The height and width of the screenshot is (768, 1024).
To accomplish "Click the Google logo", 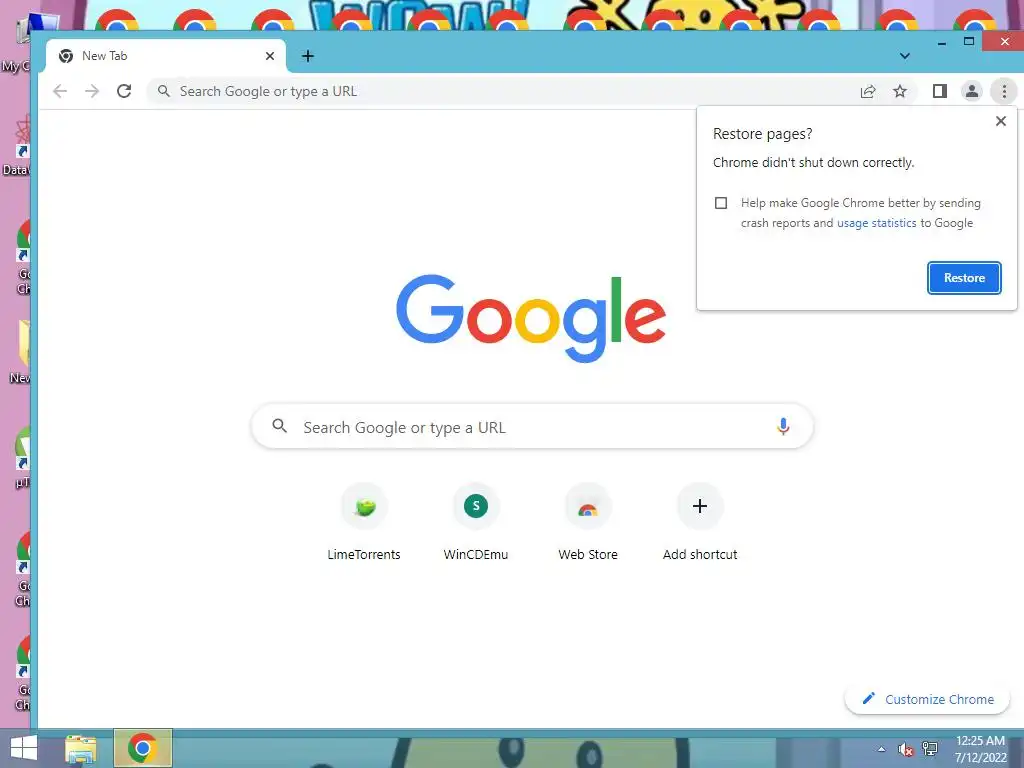I will point(531,318).
